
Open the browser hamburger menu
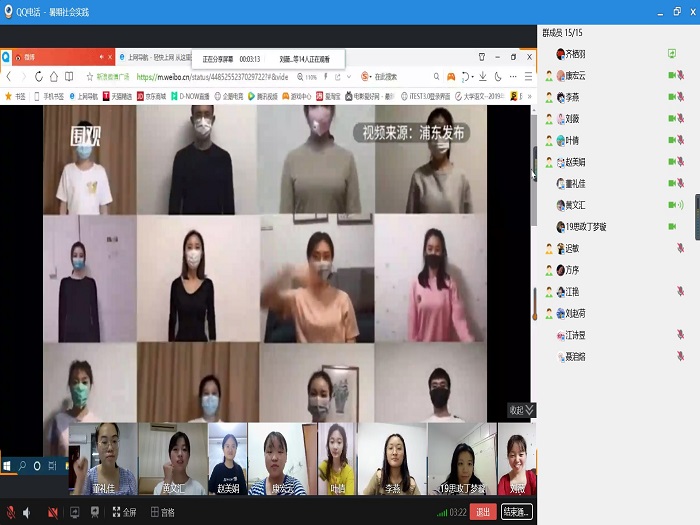click(x=528, y=77)
